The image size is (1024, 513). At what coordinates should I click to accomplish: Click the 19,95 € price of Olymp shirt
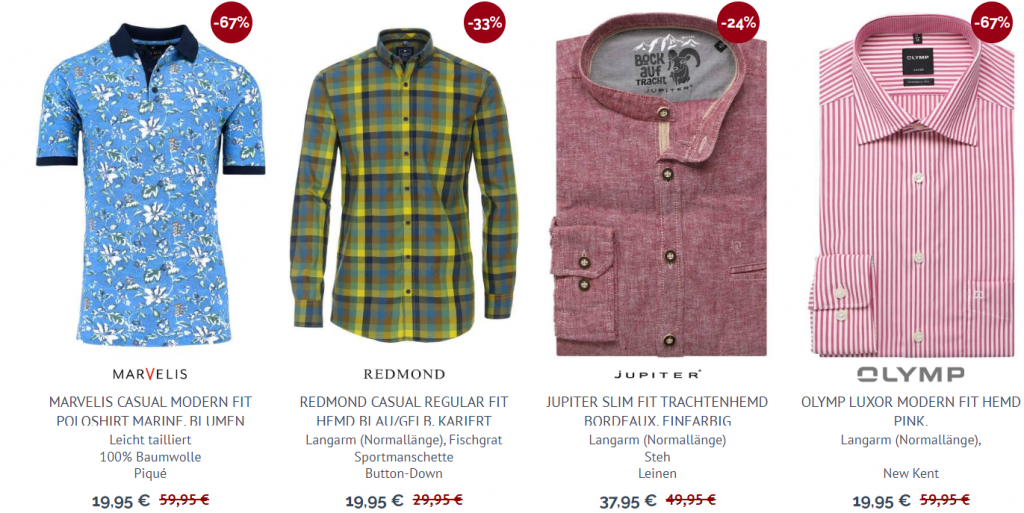coord(882,501)
